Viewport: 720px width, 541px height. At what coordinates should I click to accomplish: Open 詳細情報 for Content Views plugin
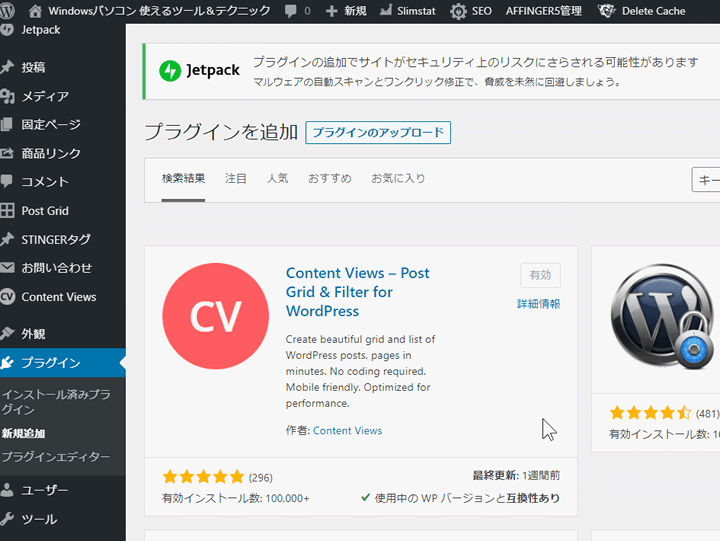point(539,304)
